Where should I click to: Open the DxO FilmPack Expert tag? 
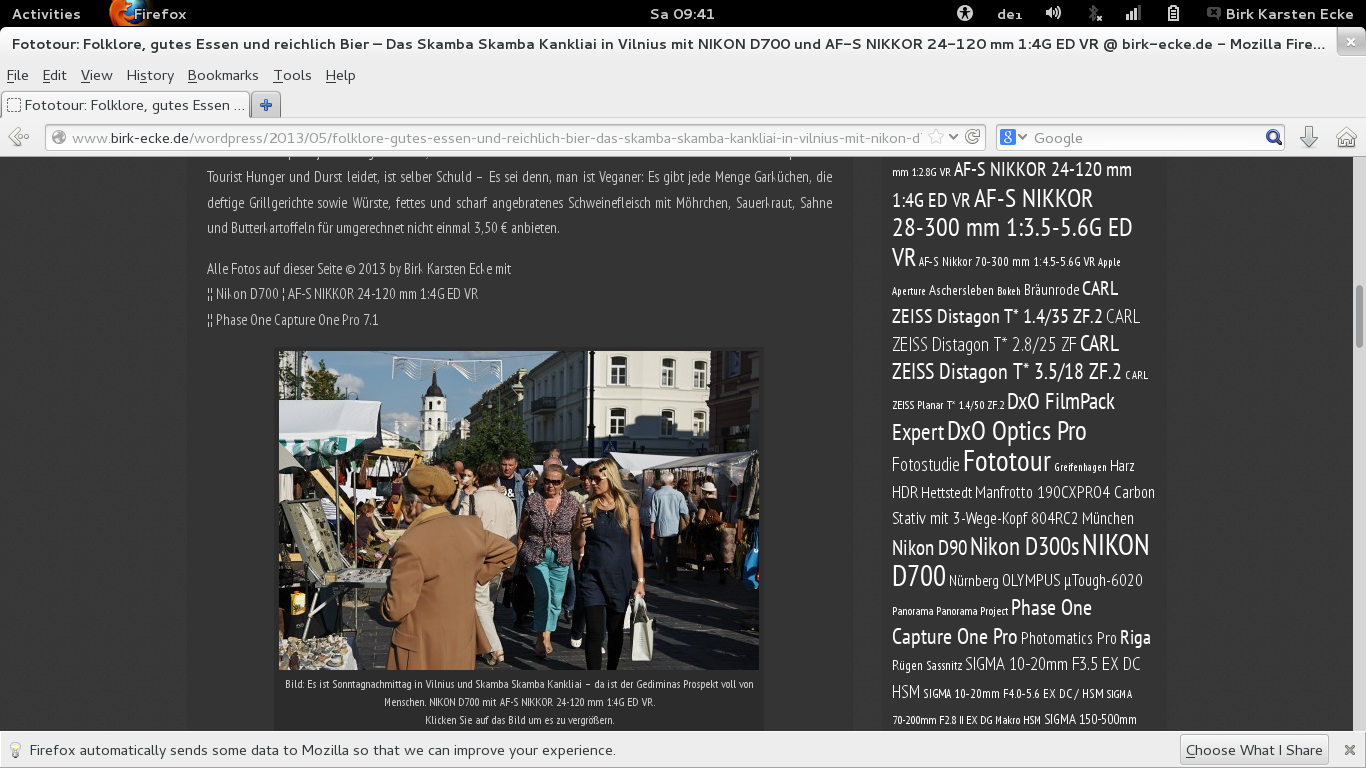pos(1003,416)
